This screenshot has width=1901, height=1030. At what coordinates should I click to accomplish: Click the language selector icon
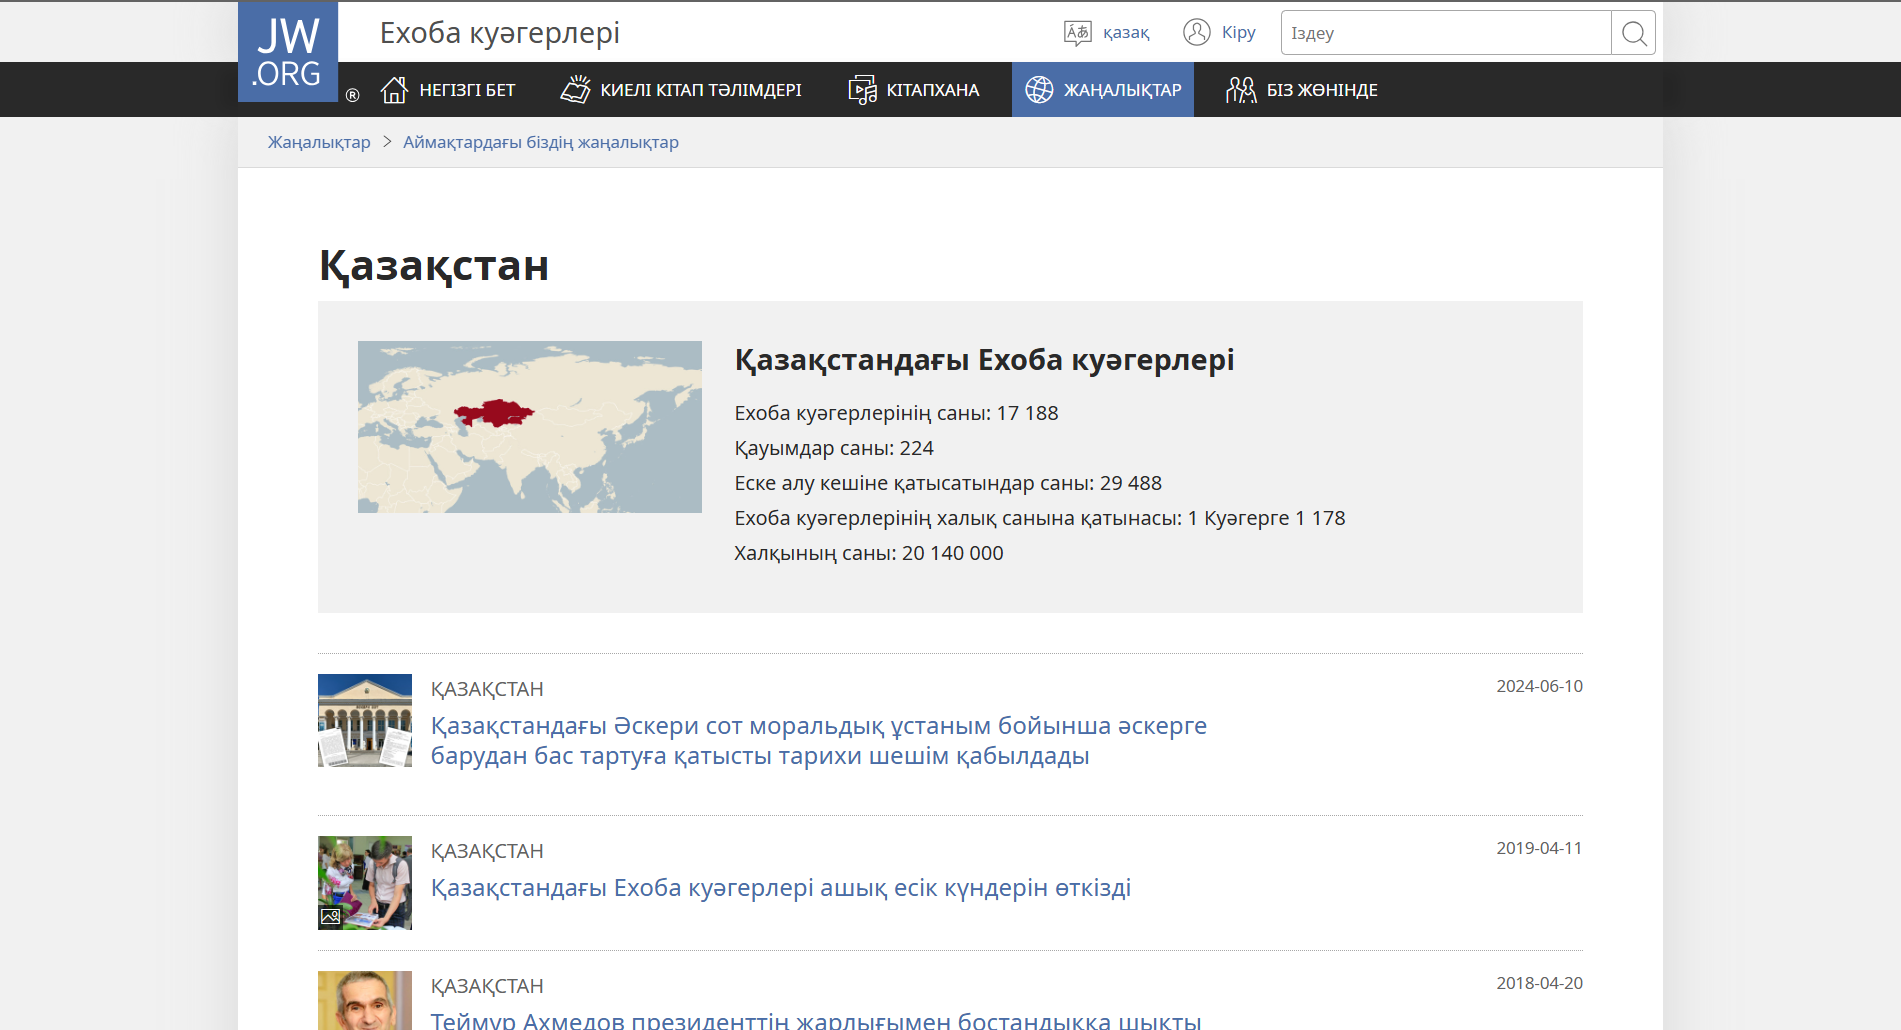coord(1077,33)
